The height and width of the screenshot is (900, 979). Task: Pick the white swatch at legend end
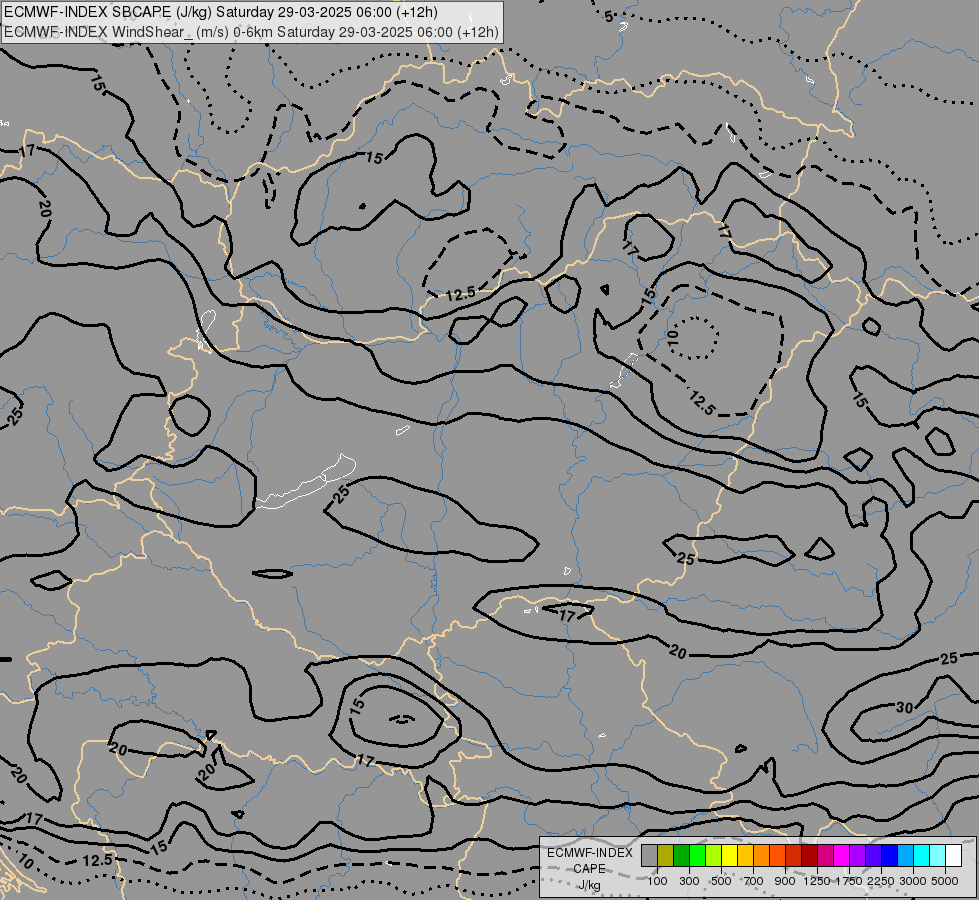click(x=953, y=856)
